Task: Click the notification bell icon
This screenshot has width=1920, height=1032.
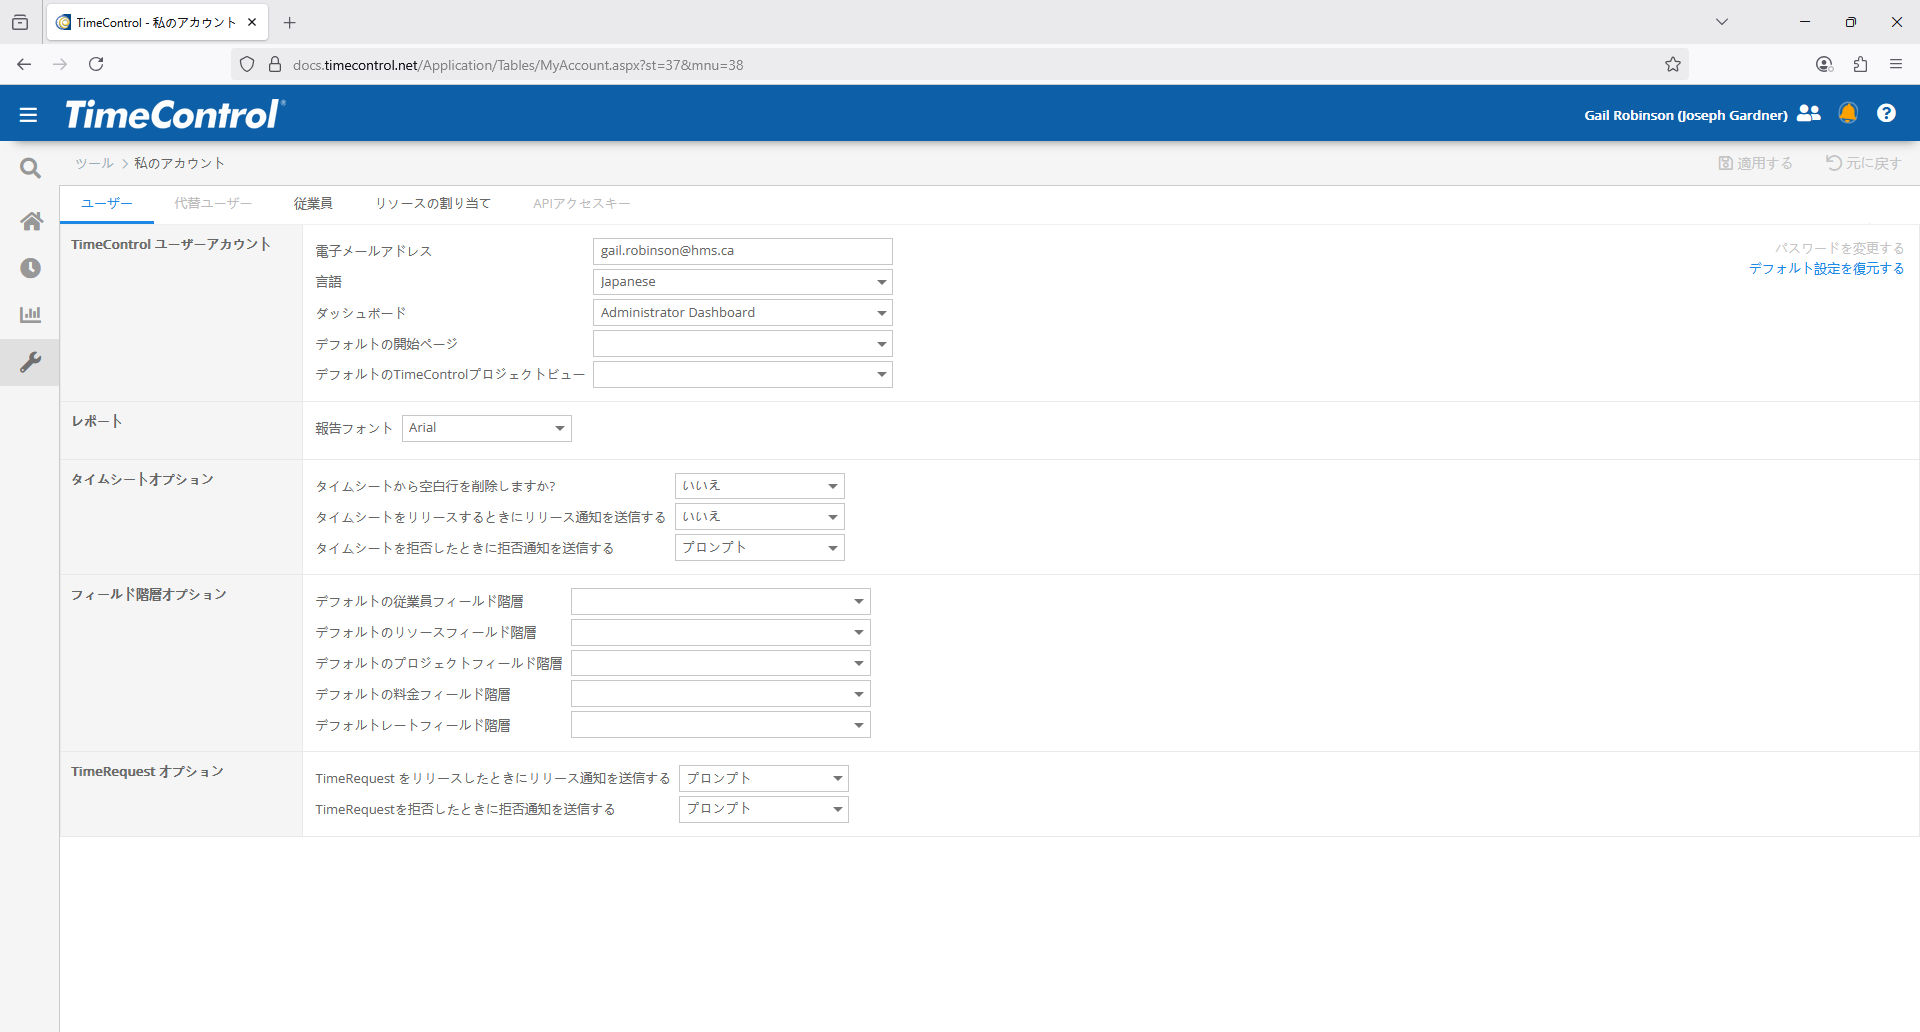Action: (1848, 114)
